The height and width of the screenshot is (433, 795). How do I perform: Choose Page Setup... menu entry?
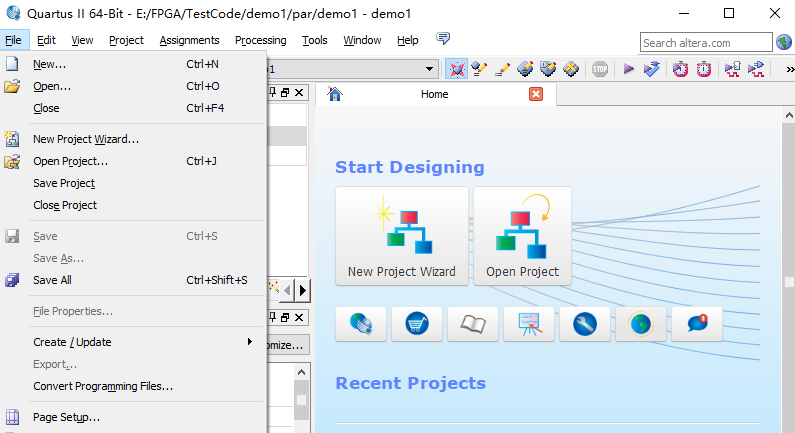[133, 417]
